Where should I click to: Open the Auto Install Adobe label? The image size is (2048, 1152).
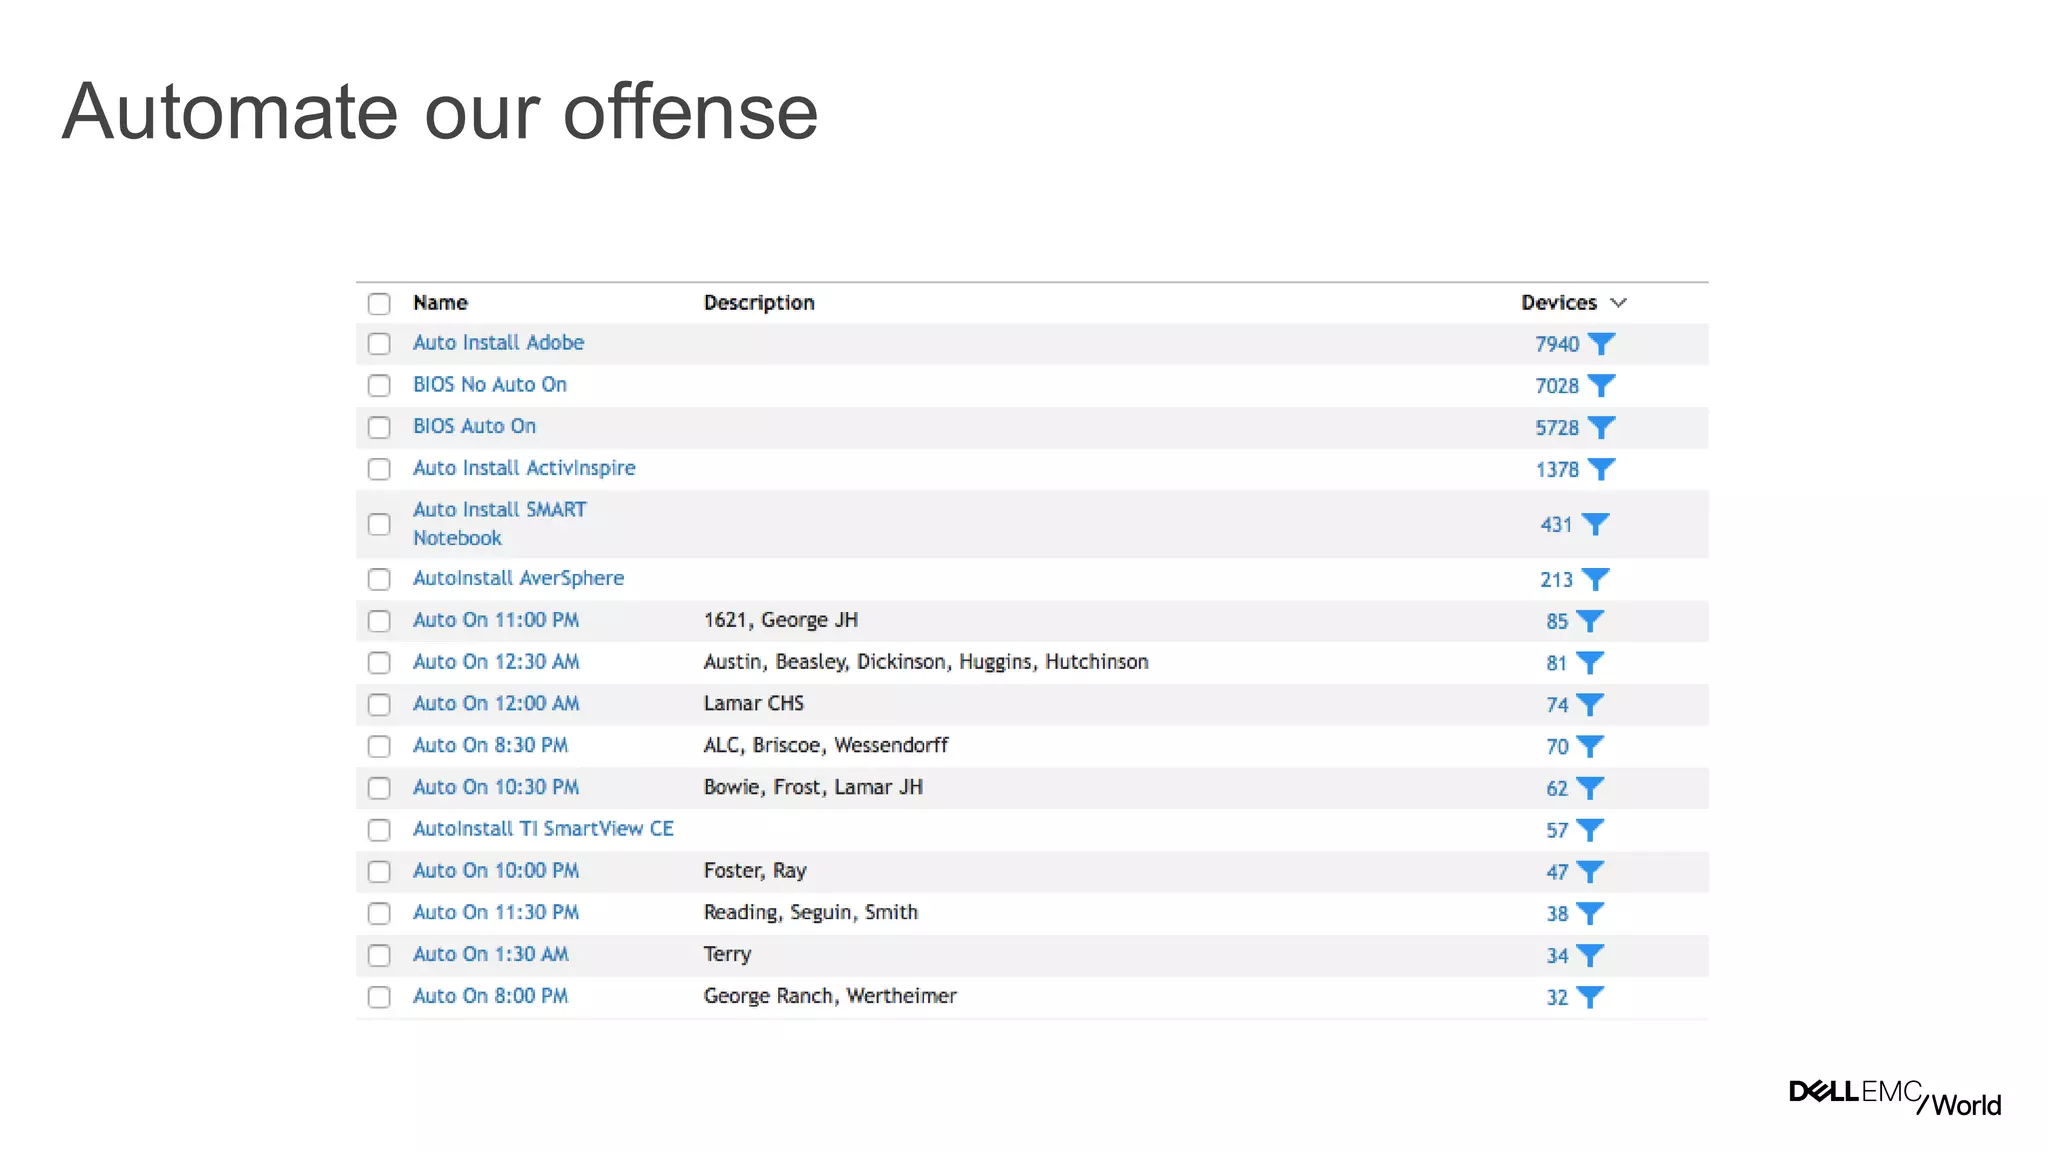pyautogui.click(x=498, y=343)
